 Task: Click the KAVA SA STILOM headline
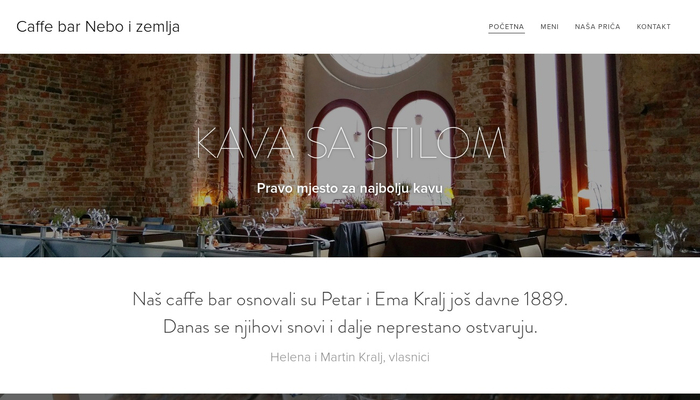point(350,143)
